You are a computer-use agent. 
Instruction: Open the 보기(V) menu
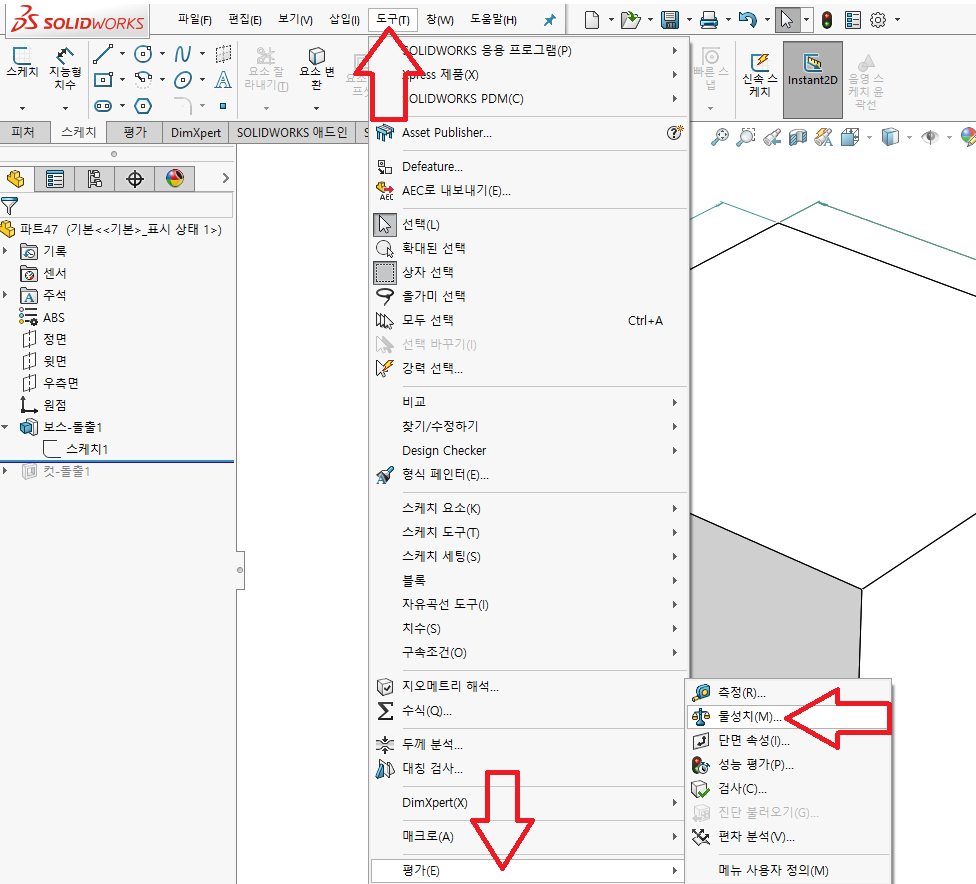click(295, 20)
